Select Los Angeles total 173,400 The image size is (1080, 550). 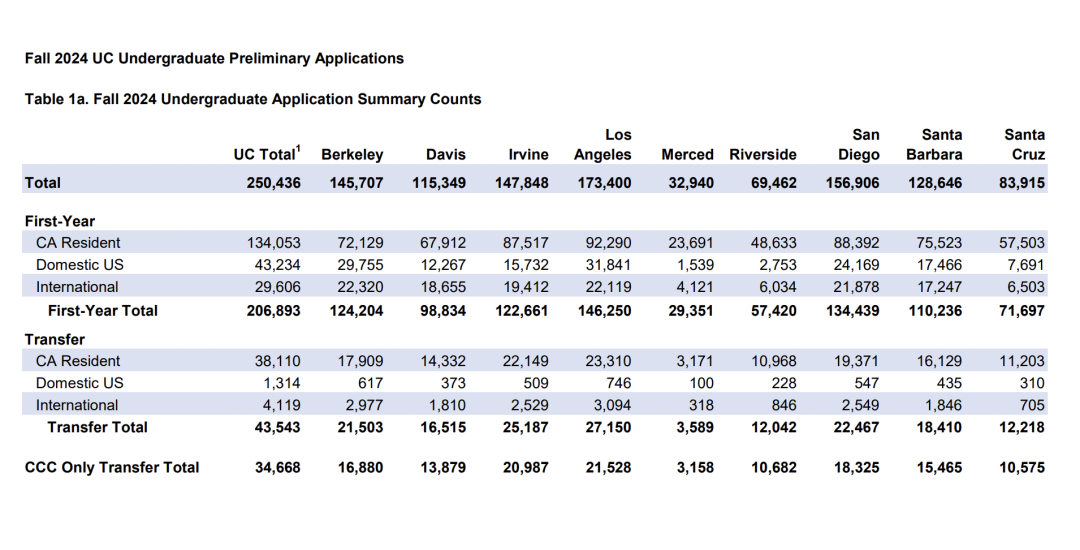tap(604, 183)
